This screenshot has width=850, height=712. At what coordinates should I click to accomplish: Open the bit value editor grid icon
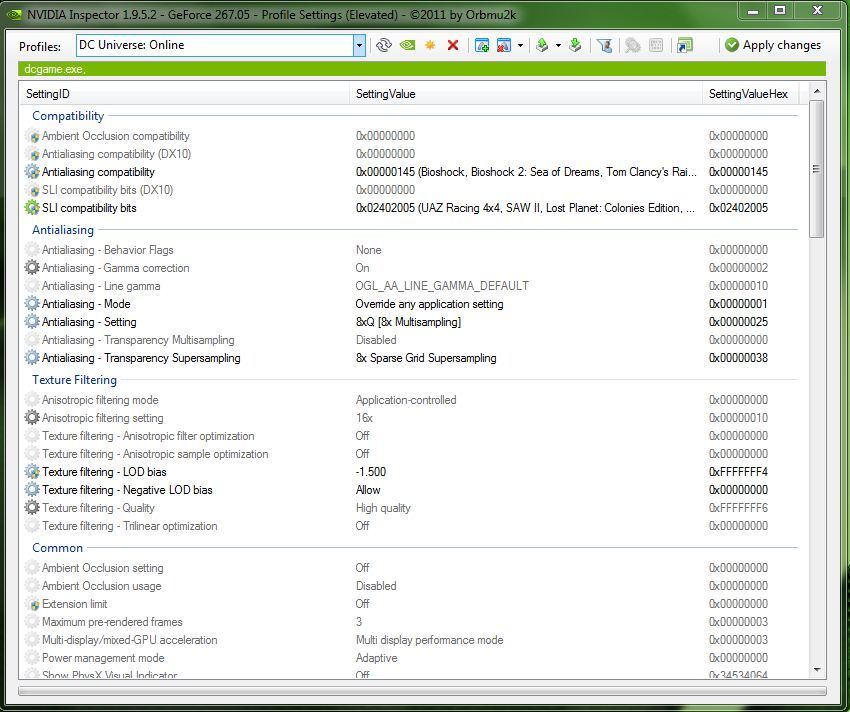tap(656, 45)
